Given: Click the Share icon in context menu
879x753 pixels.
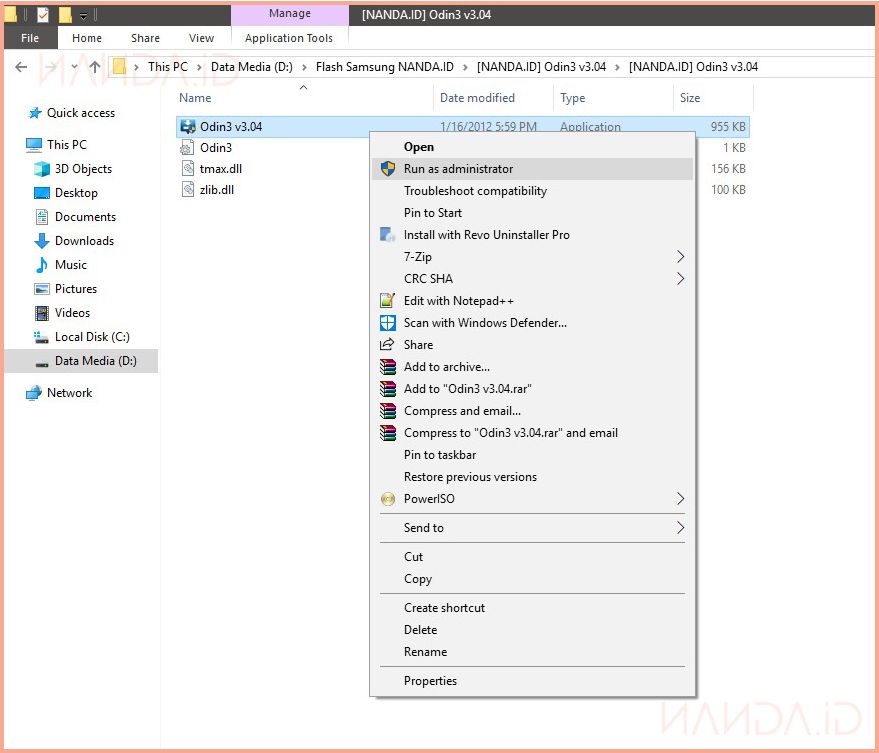Looking at the screenshot, I should pyautogui.click(x=388, y=345).
